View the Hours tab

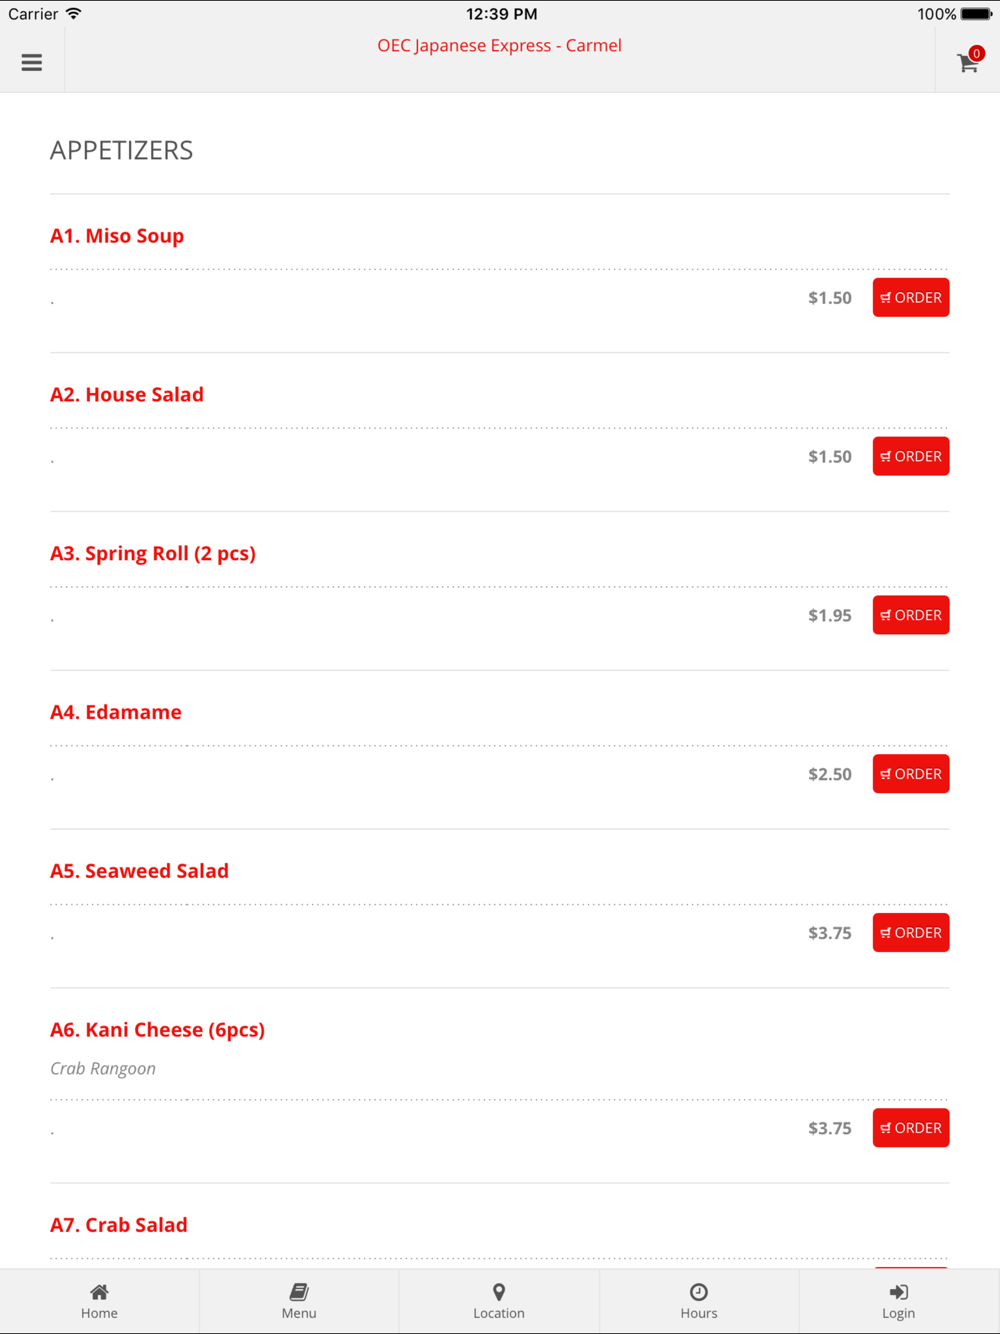click(699, 1301)
